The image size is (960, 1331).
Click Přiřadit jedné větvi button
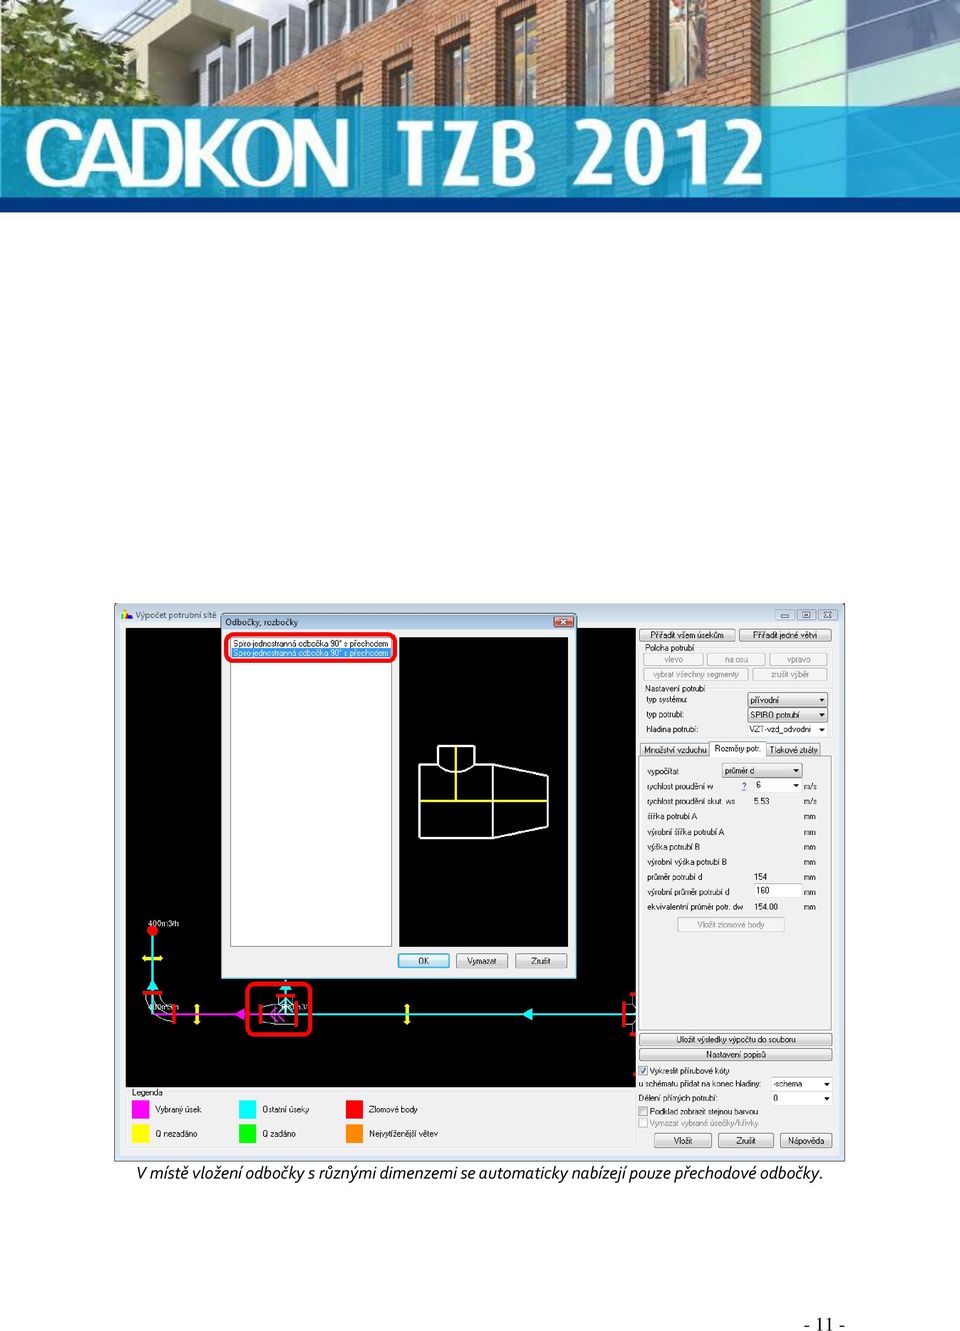coord(785,635)
